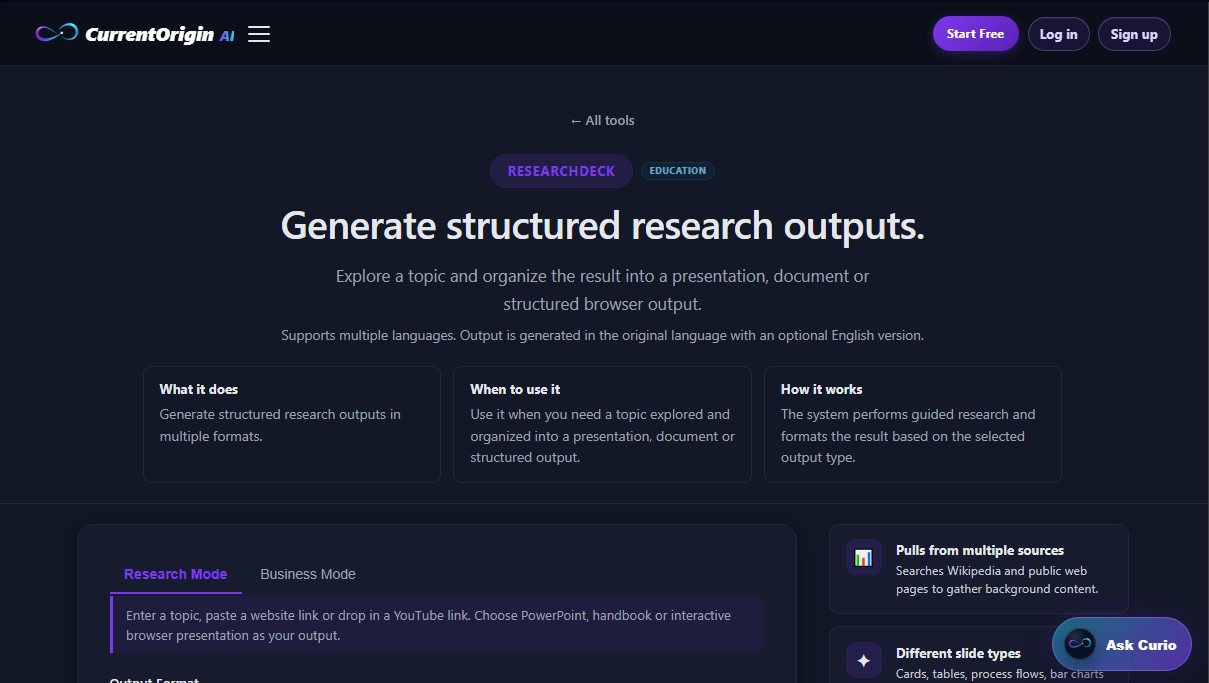Go back via All tools link
Image resolution: width=1209 pixels, height=683 pixels.
(x=602, y=120)
